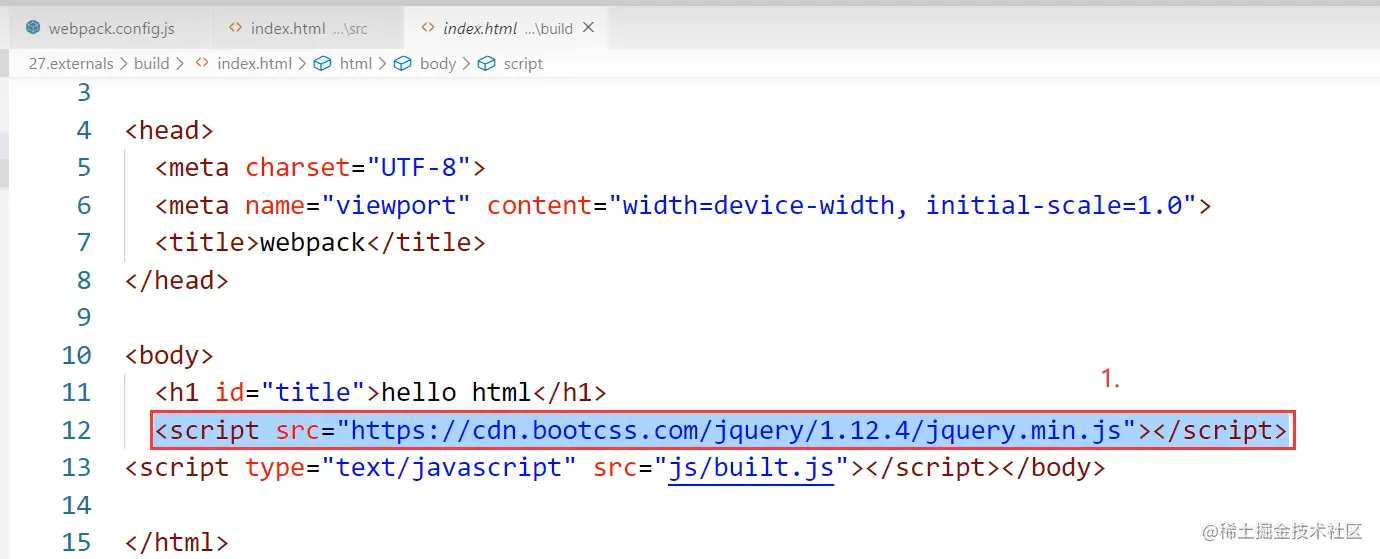Click the HTML file icon on the build tab
The image size is (1380, 559).
point(429,28)
